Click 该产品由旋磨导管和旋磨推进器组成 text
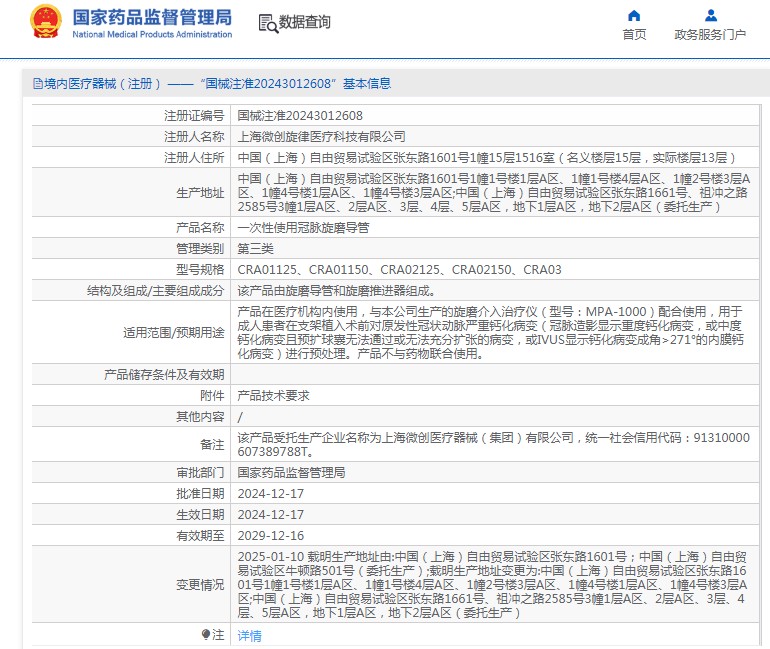The image size is (770, 649). (336, 291)
